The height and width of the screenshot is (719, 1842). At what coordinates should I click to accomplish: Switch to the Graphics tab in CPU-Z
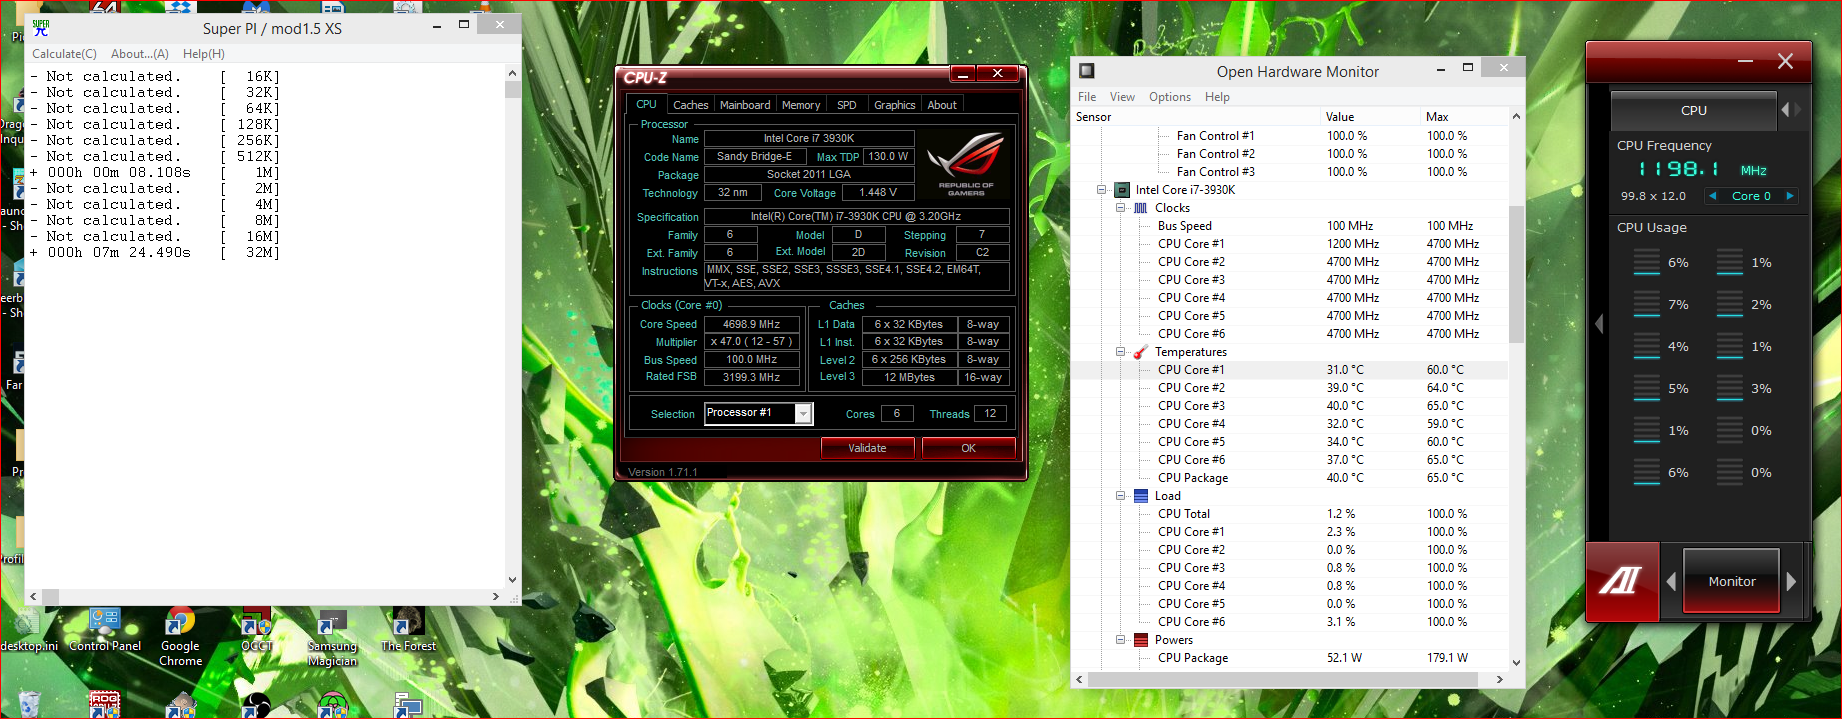coord(895,105)
